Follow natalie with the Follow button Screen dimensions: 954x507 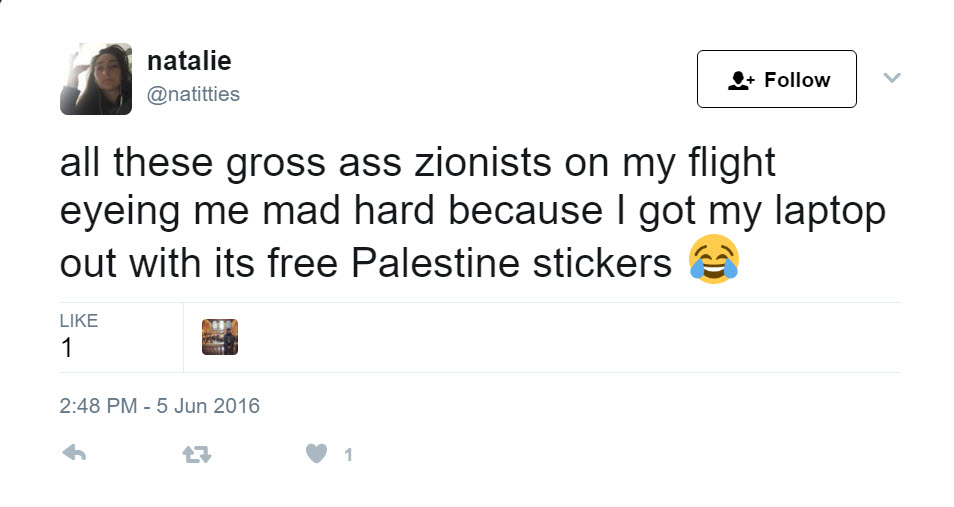(x=776, y=79)
